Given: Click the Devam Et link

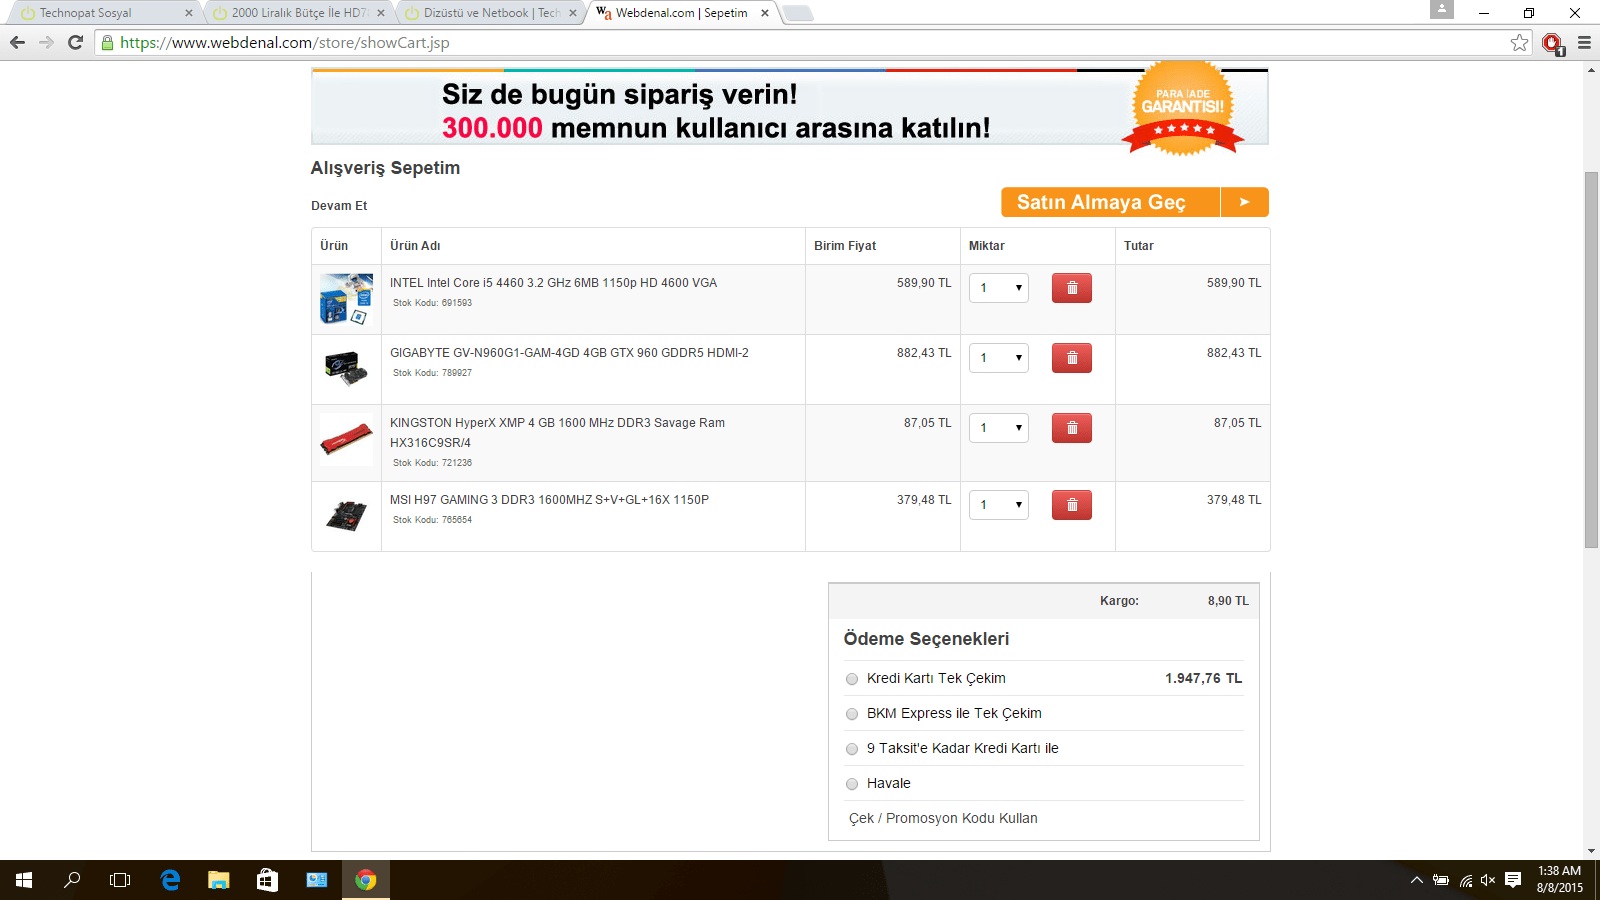Looking at the screenshot, I should 339,206.
